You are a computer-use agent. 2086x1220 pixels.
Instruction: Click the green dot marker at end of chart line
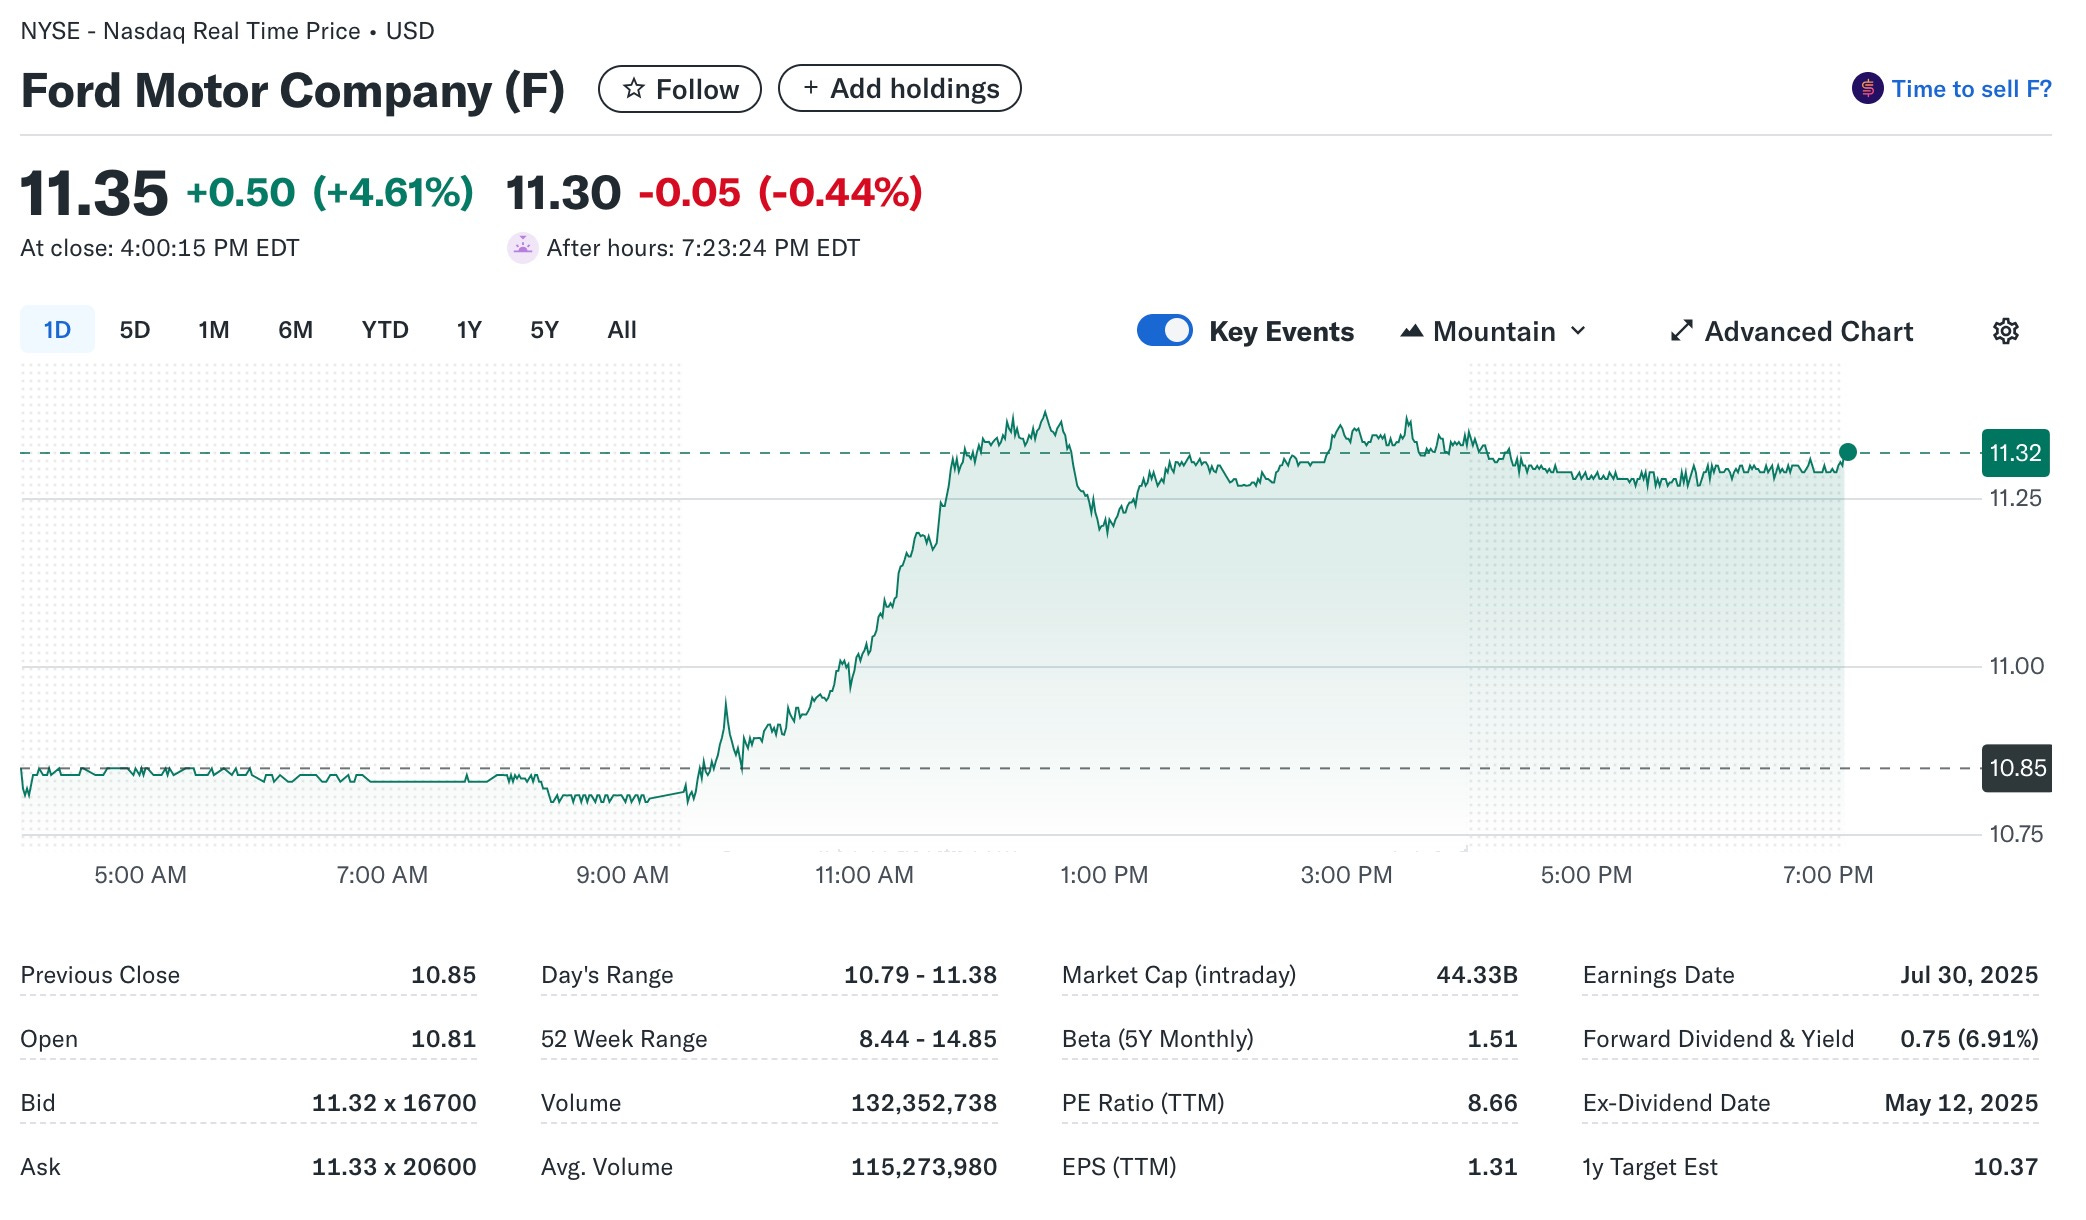coord(1847,452)
